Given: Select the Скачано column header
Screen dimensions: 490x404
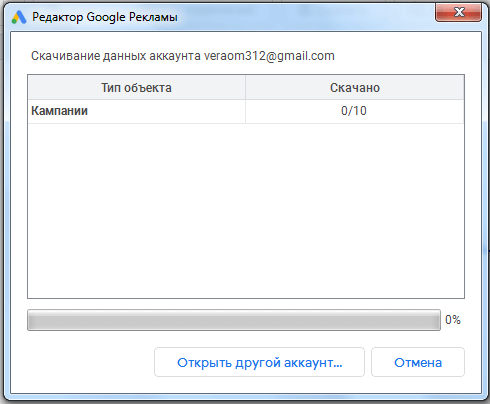Looking at the screenshot, I should pos(355,88).
